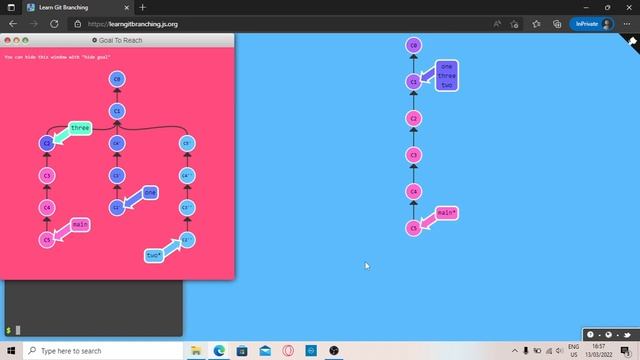Click commit C2 in the main tree
The width and height of the screenshot is (640, 360).
(x=413, y=118)
